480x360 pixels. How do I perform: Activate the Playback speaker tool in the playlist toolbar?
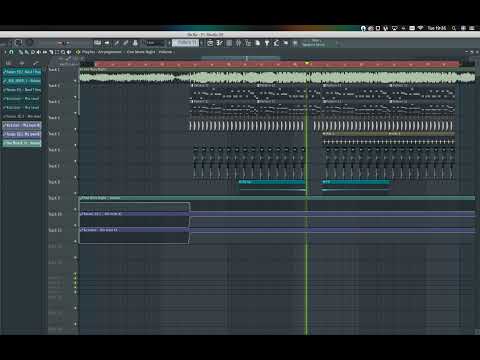pyautogui.click(x=69, y=52)
